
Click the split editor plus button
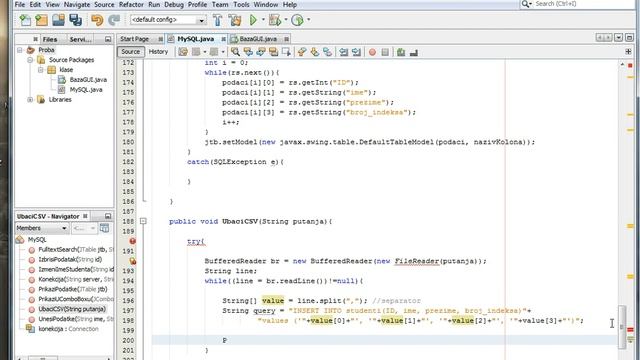[x=629, y=51]
